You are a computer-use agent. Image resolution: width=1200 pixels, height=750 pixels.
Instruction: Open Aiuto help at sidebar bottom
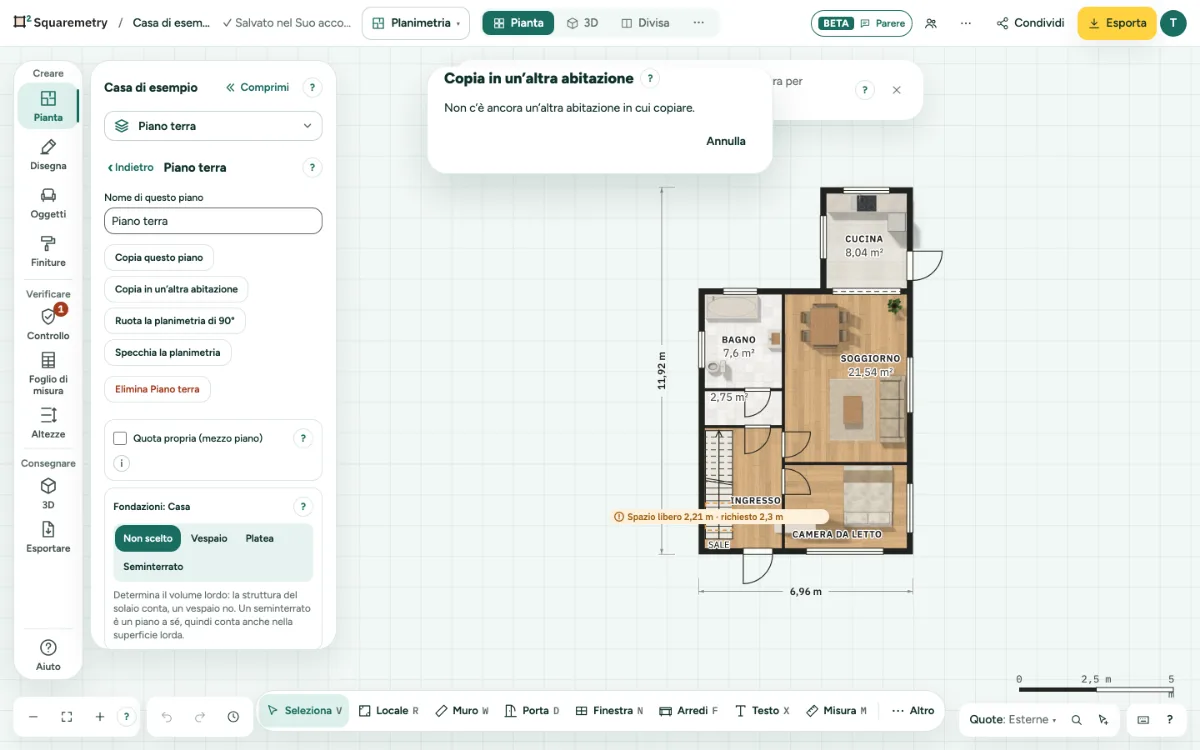(48, 655)
